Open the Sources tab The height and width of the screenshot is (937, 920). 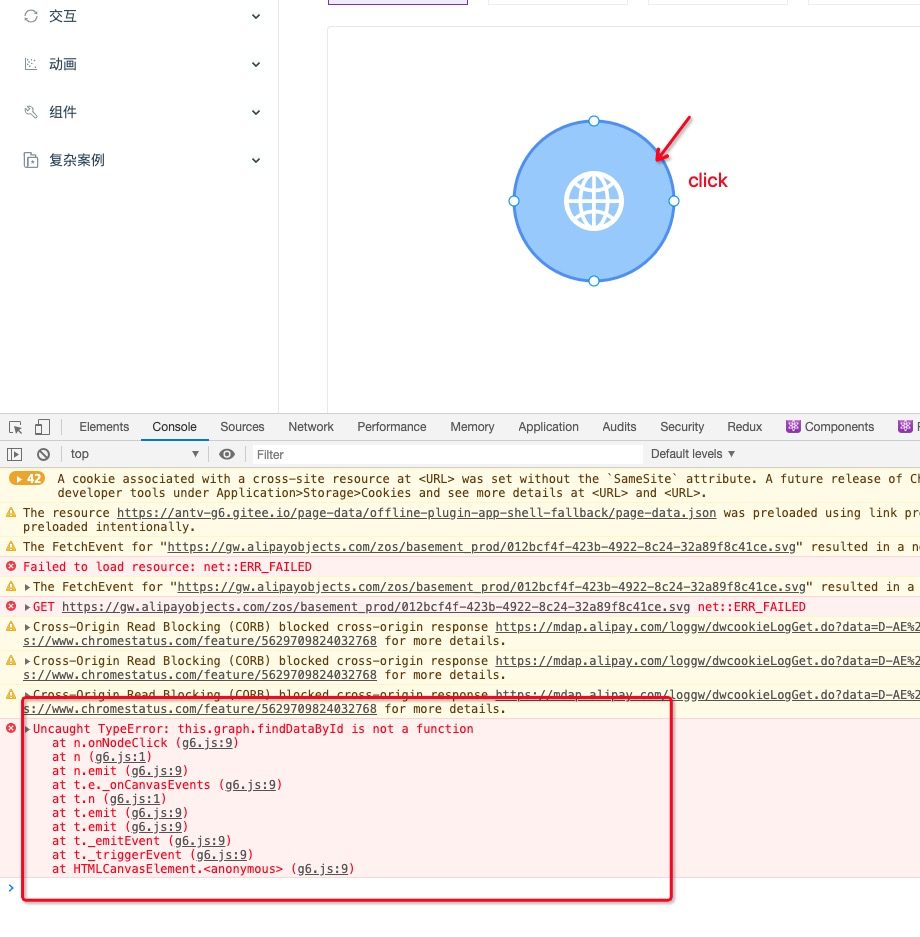click(x=242, y=427)
